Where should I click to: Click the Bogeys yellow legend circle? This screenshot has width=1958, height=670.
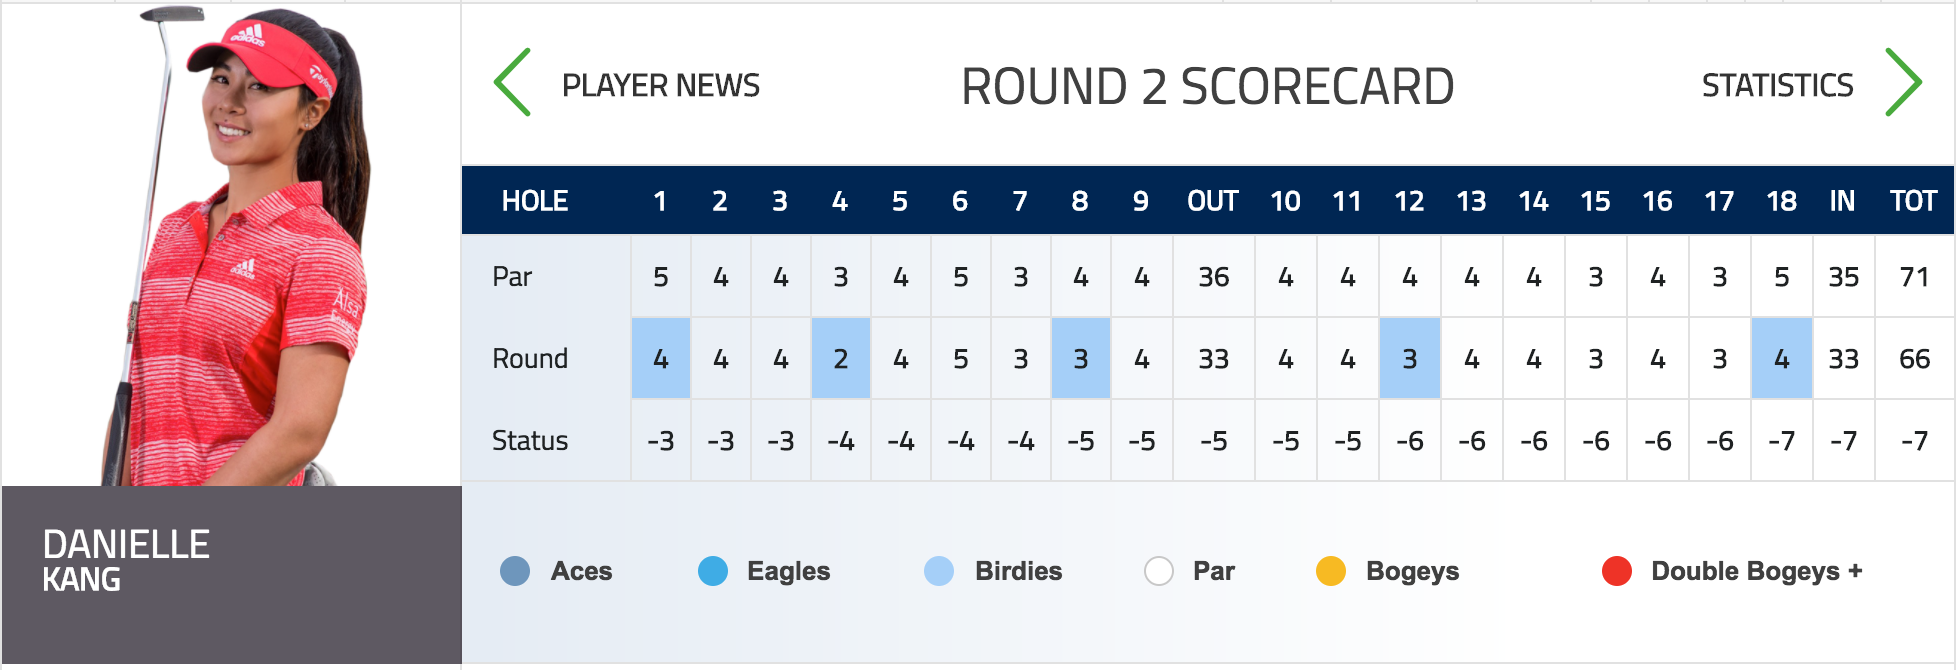pyautogui.click(x=1331, y=571)
